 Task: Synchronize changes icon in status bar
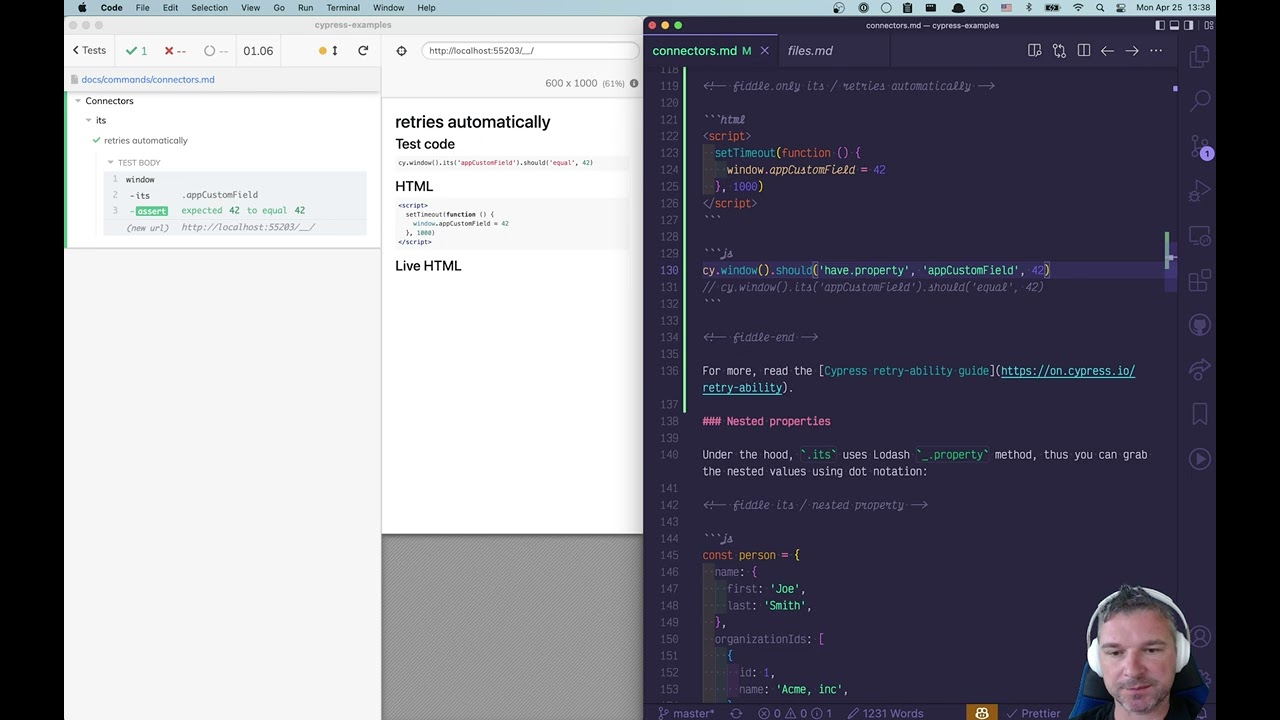pyautogui.click(x=736, y=713)
